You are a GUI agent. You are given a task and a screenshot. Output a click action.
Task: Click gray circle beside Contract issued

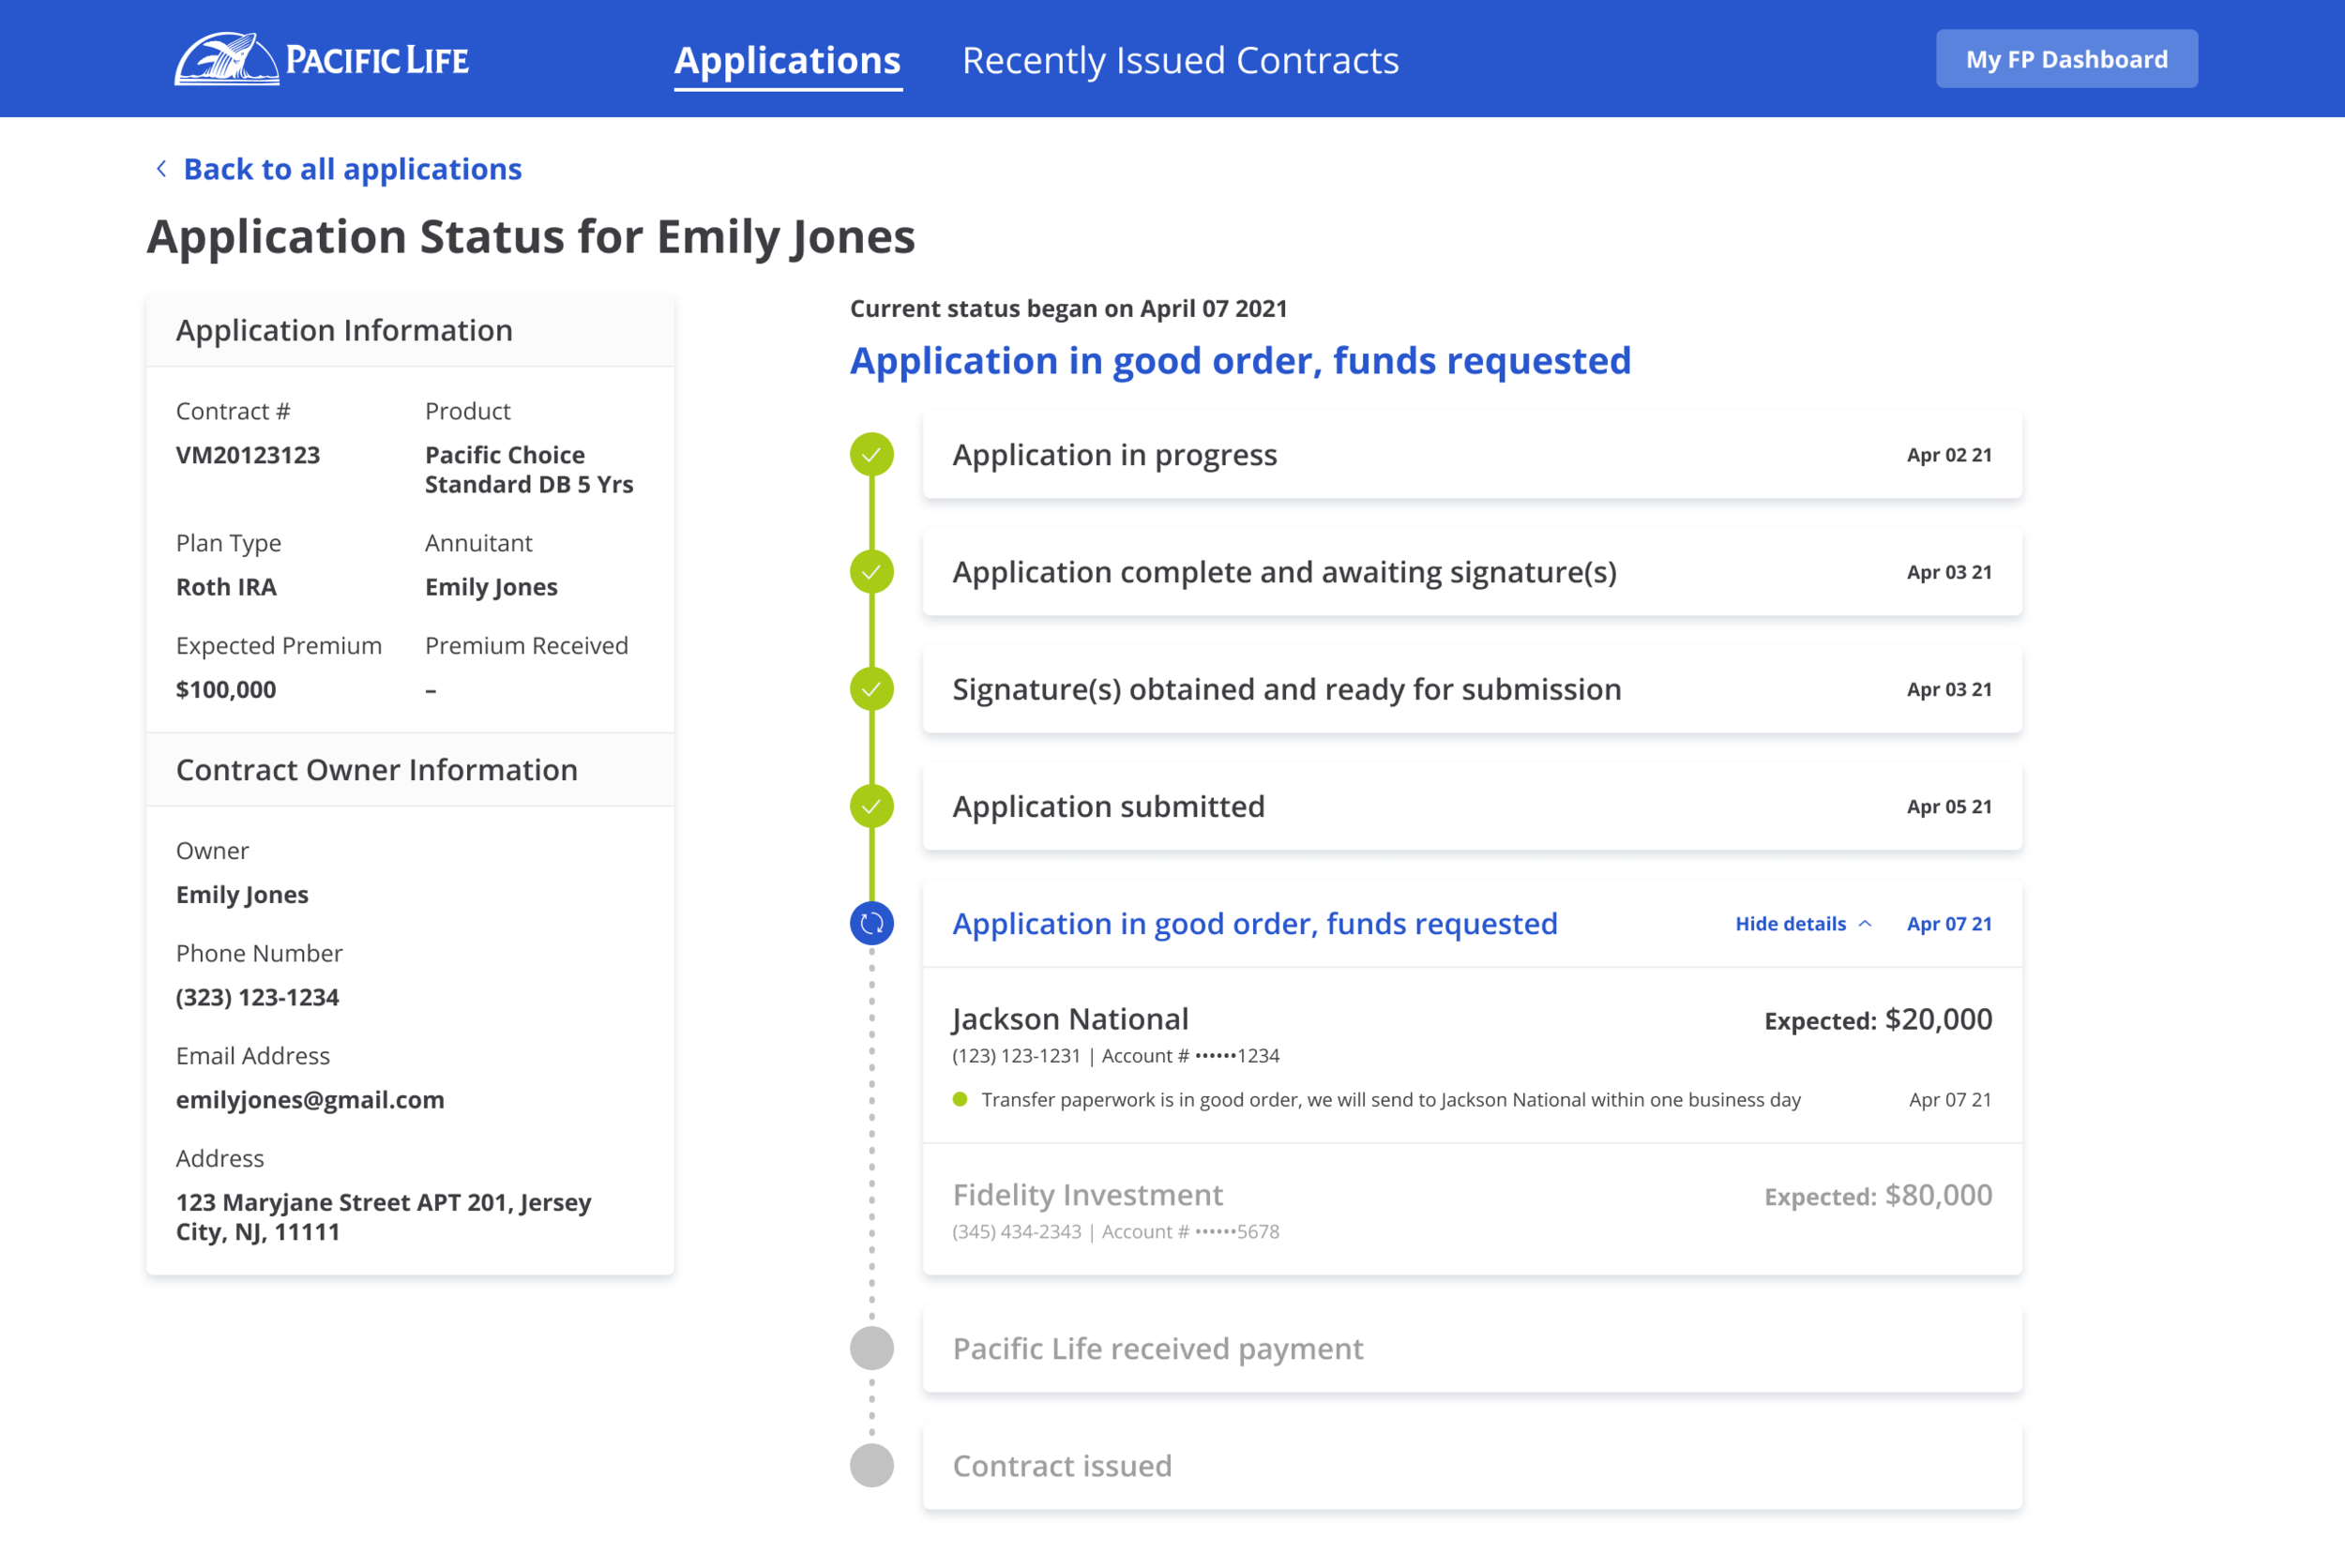tap(871, 1465)
